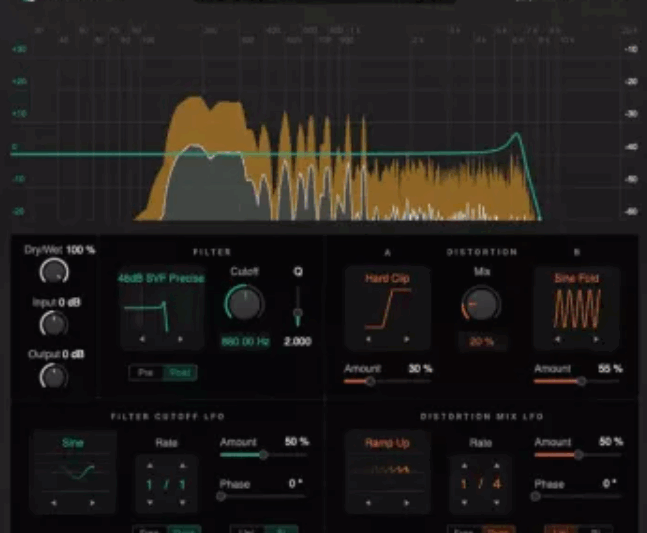This screenshot has height=533, width=647.
Task: Open the Ramp Up LFO waveform selector
Action: pos(387,443)
